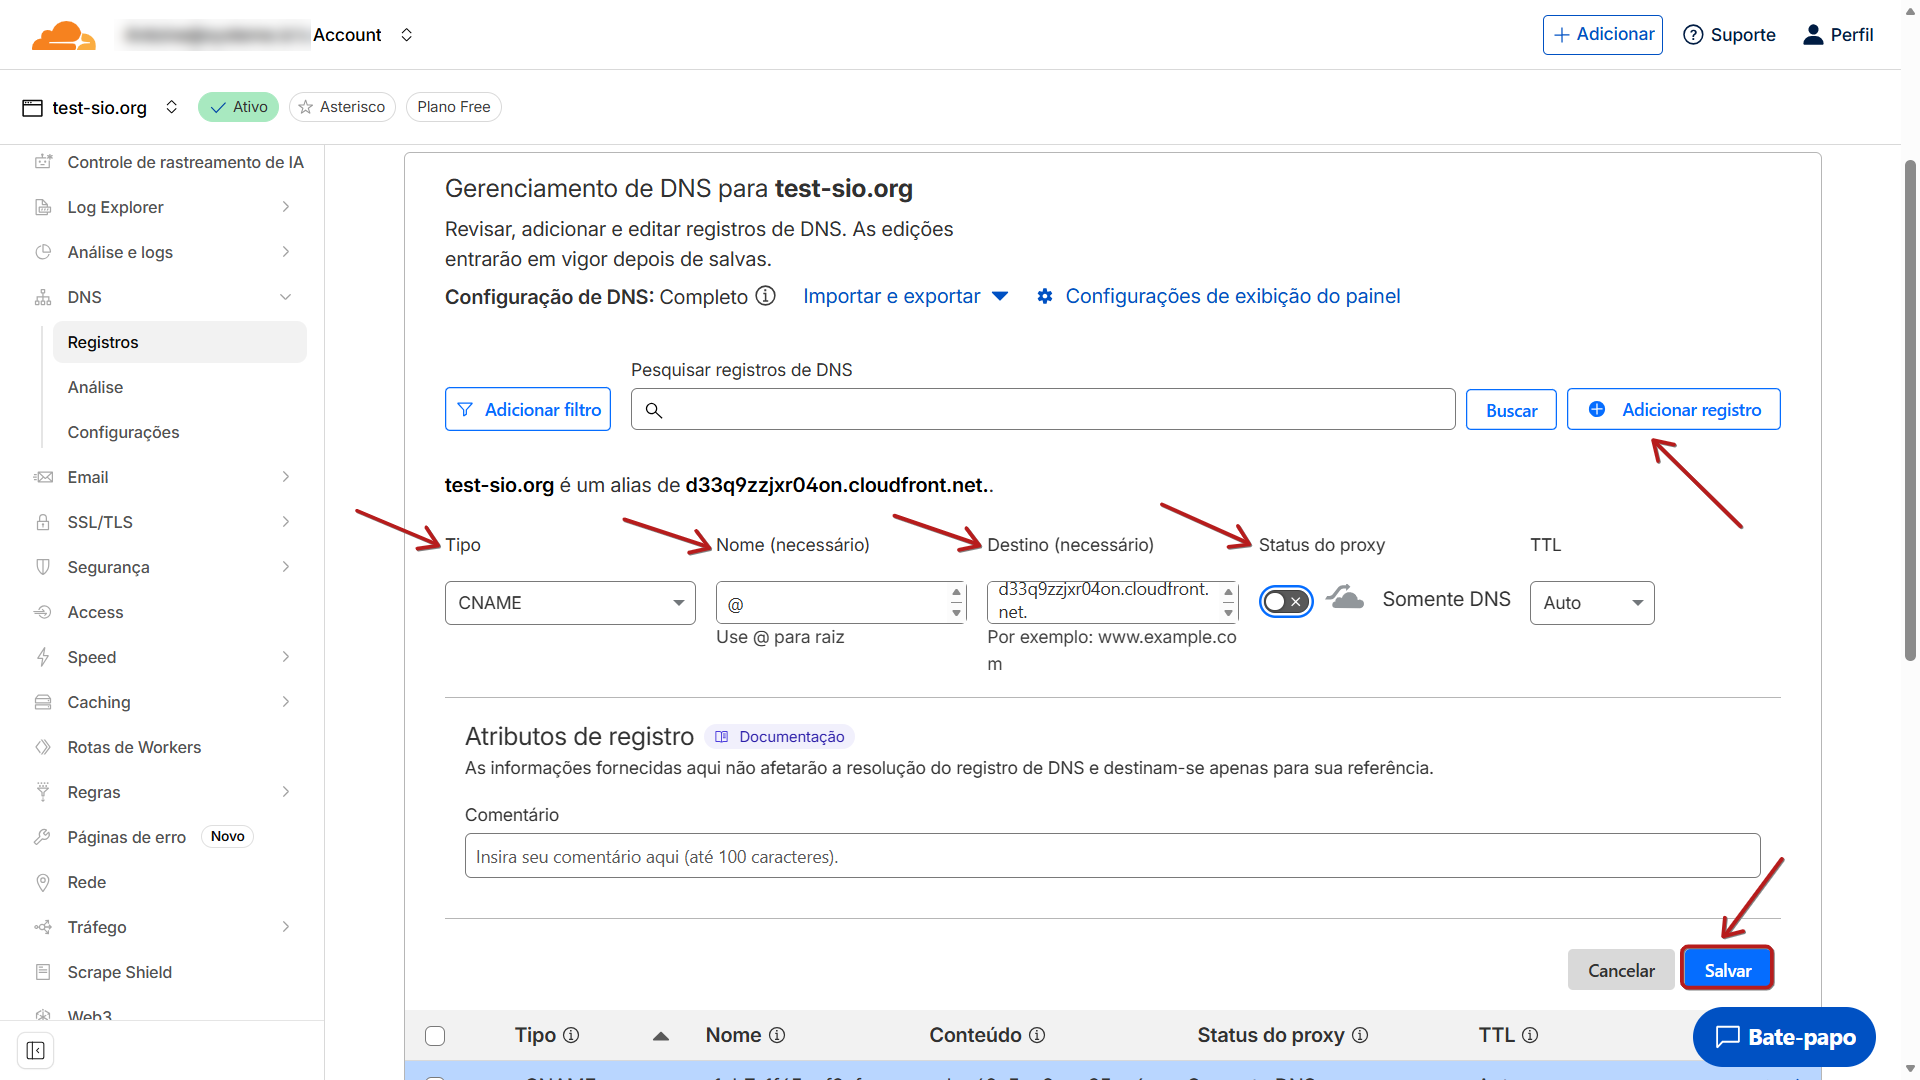Image resolution: width=1920 pixels, height=1080 pixels.
Task: Toggle the proxy status switch
Action: 1285,602
